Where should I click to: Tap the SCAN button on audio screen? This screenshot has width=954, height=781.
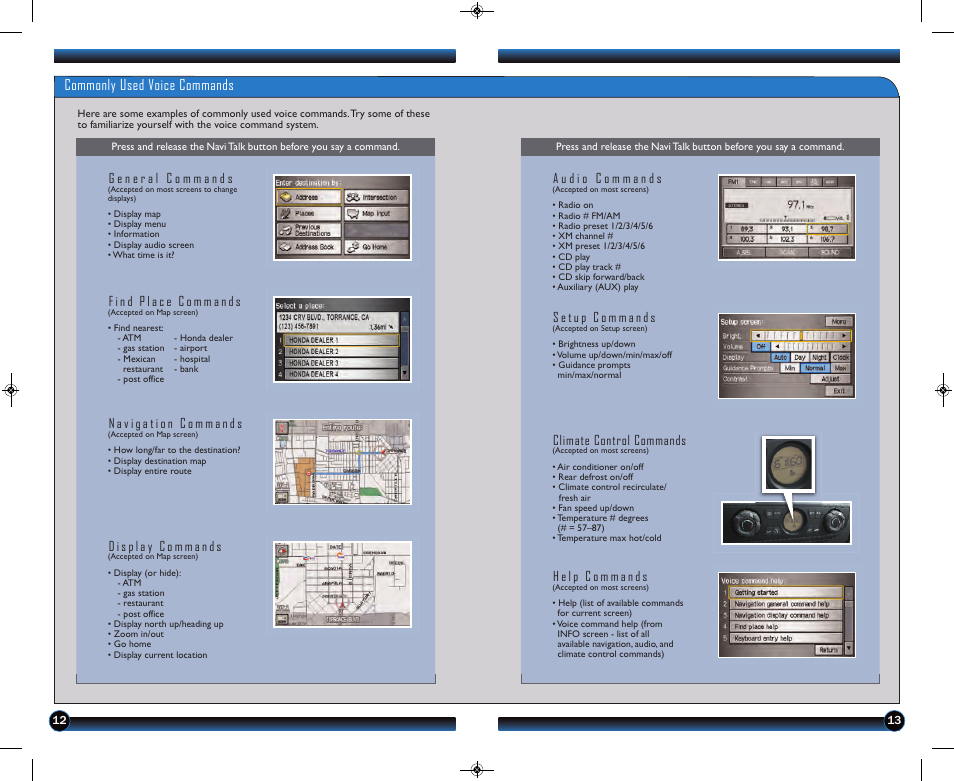click(x=787, y=252)
